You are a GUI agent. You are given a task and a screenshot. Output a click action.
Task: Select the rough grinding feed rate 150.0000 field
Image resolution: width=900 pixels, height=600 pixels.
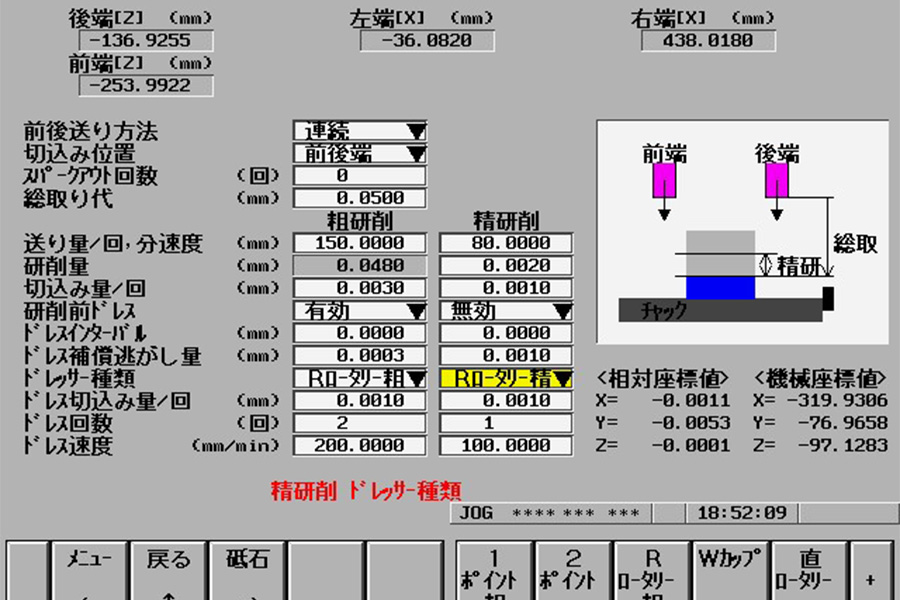(x=358, y=242)
